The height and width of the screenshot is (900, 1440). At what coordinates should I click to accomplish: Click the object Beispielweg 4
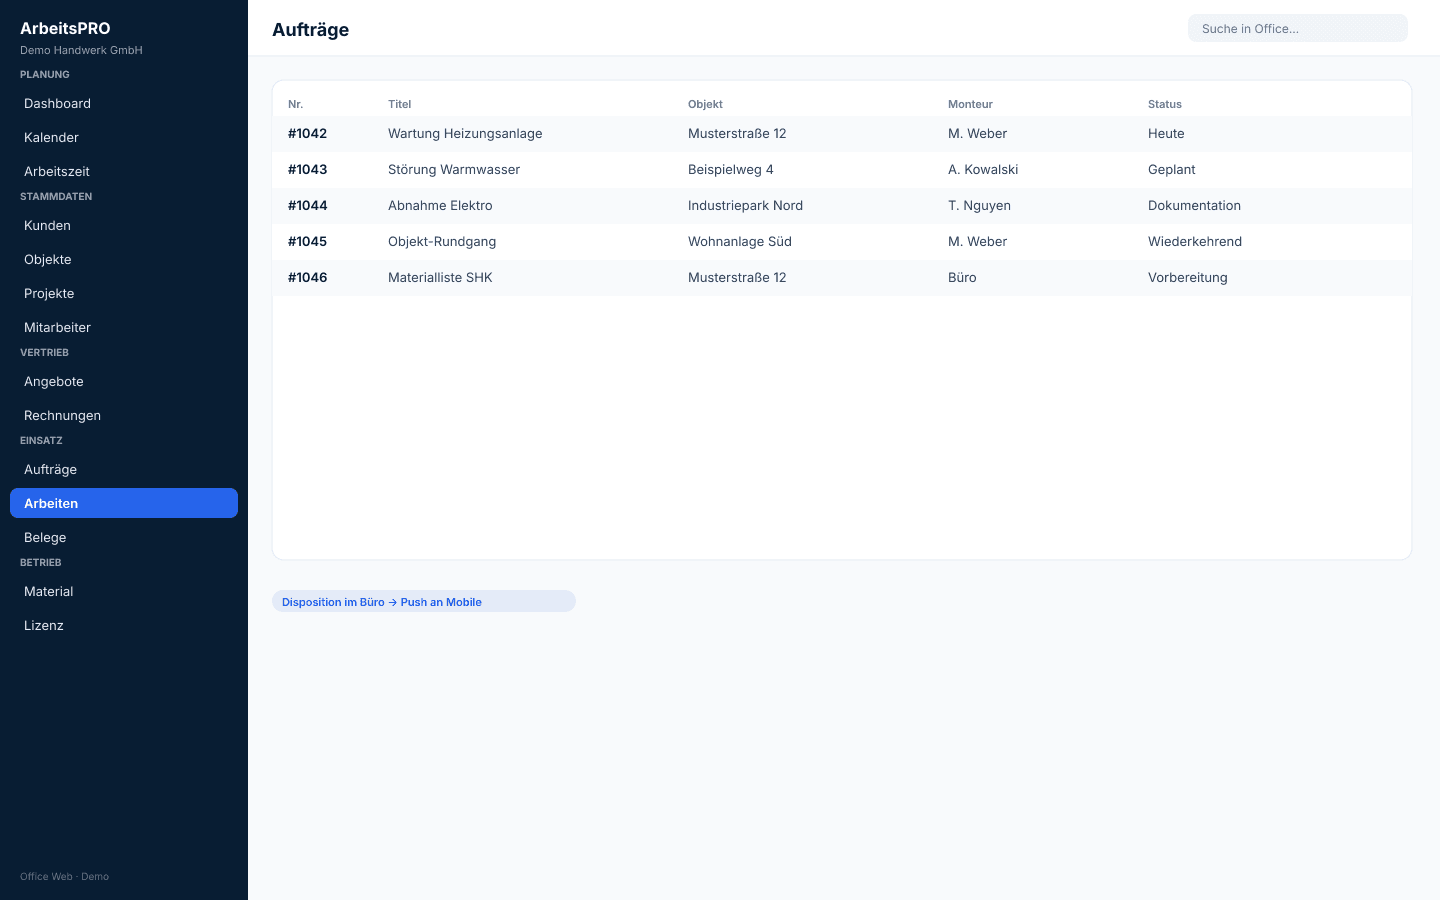[731, 169]
